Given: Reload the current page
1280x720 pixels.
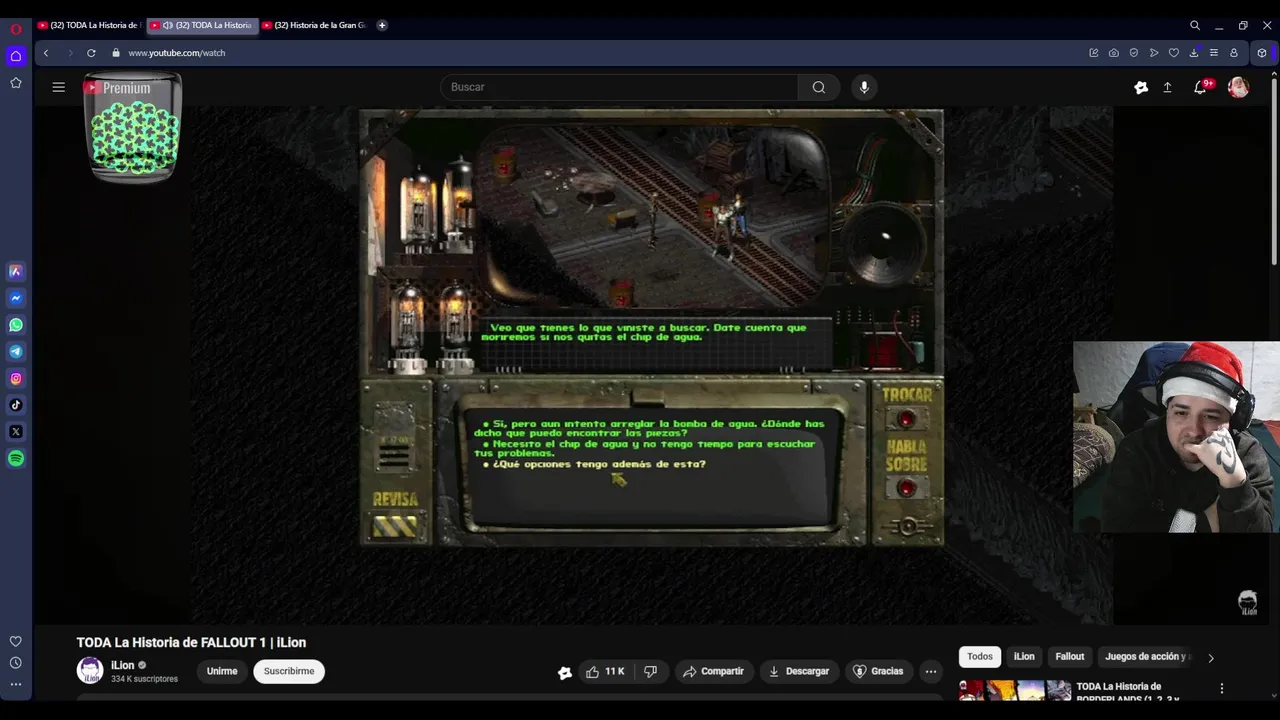Looking at the screenshot, I should point(91,53).
